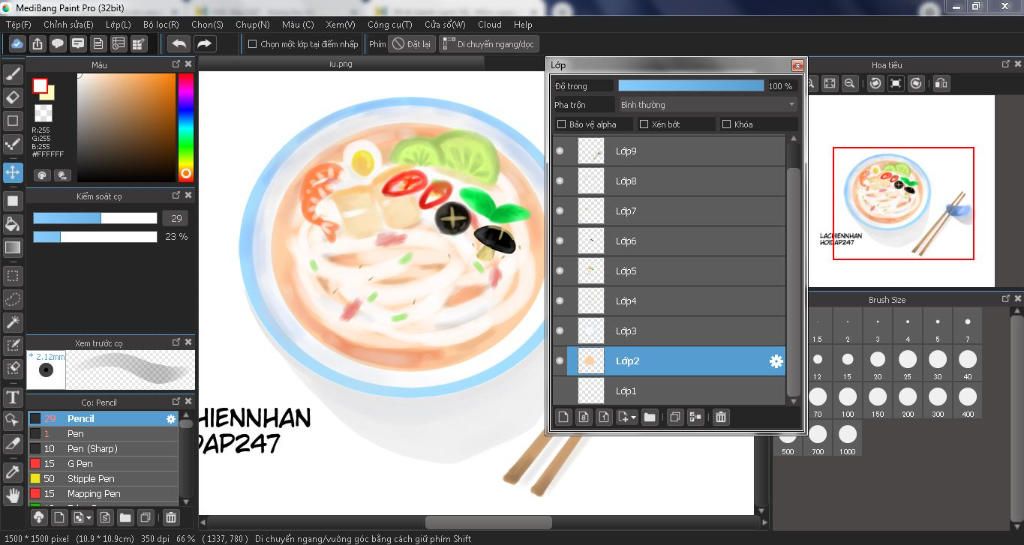The image size is (1024, 545).
Task: Open the 'Pha trộn' blending mode dropdown
Action: pyautogui.click(x=708, y=104)
